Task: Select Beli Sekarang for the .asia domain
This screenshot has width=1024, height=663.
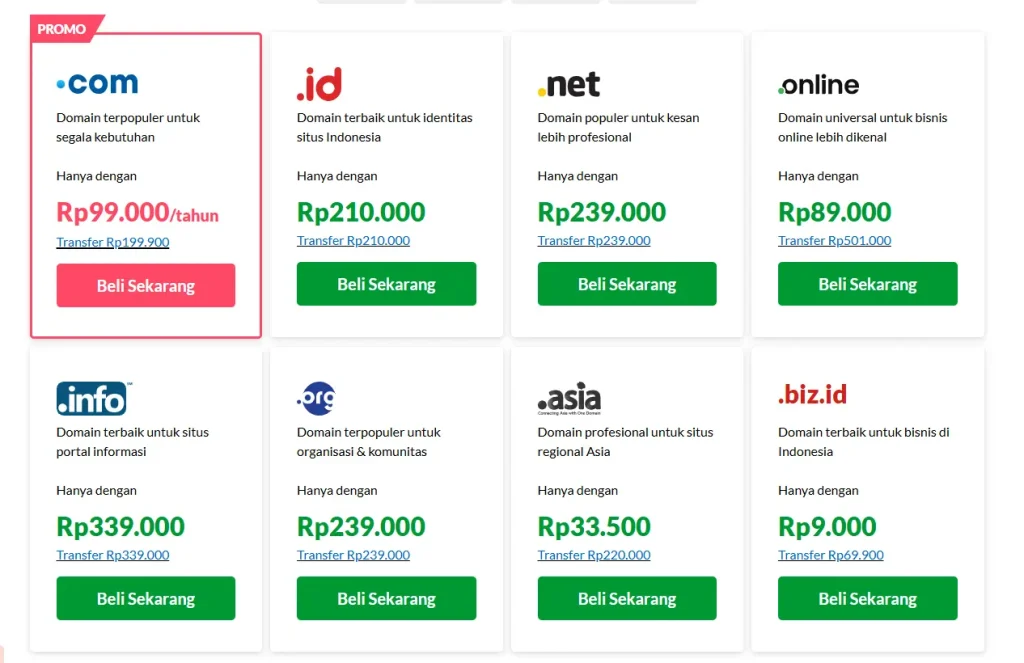Action: (627, 598)
